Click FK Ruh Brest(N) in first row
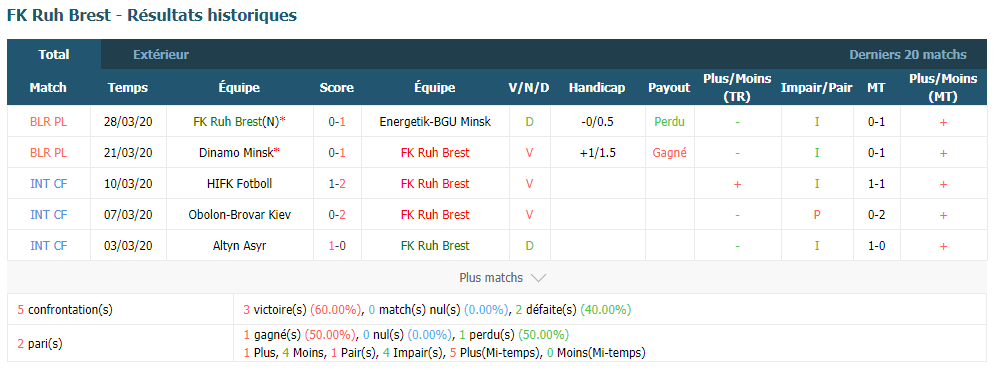 click(238, 121)
